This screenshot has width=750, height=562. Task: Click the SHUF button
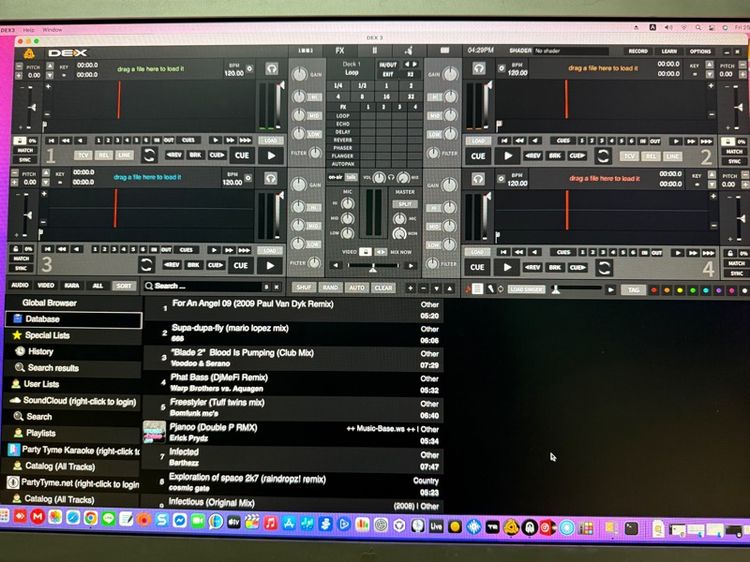tap(304, 287)
